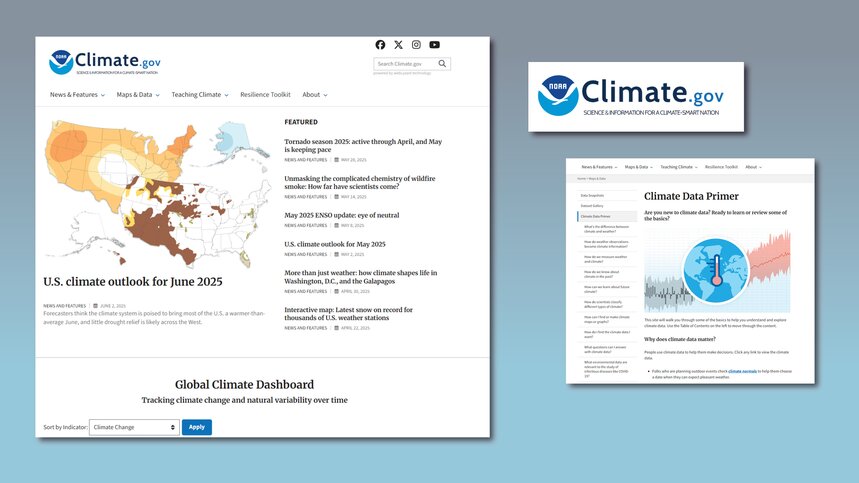This screenshot has width=859, height=483.
Task: Click NEWS AND FEATURES label beside APRIL 30, 2025
Action: click(x=305, y=291)
